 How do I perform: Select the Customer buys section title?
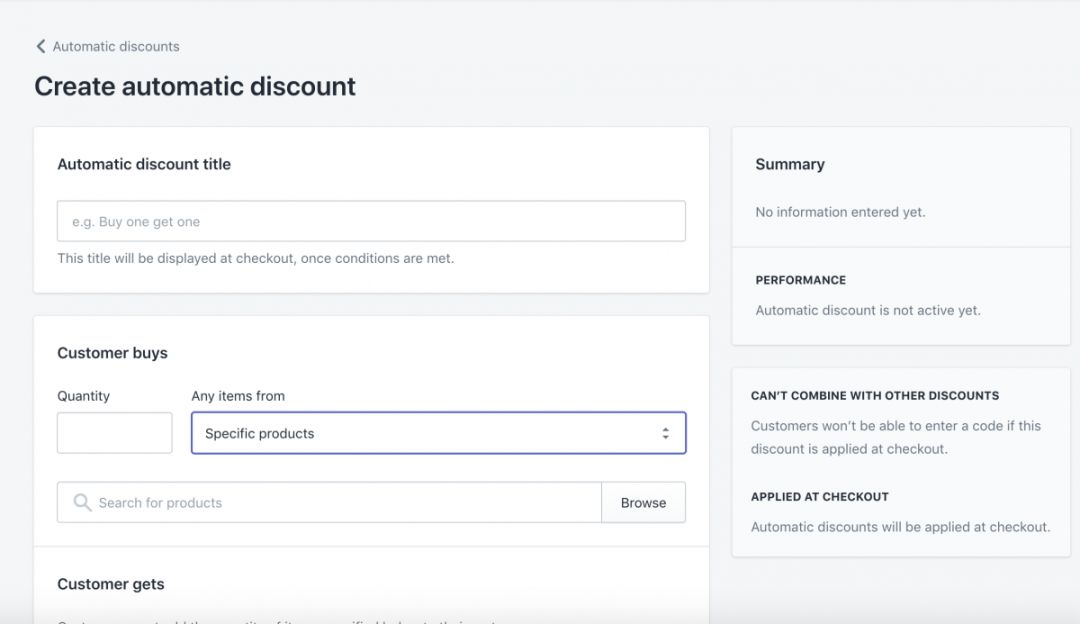point(112,353)
